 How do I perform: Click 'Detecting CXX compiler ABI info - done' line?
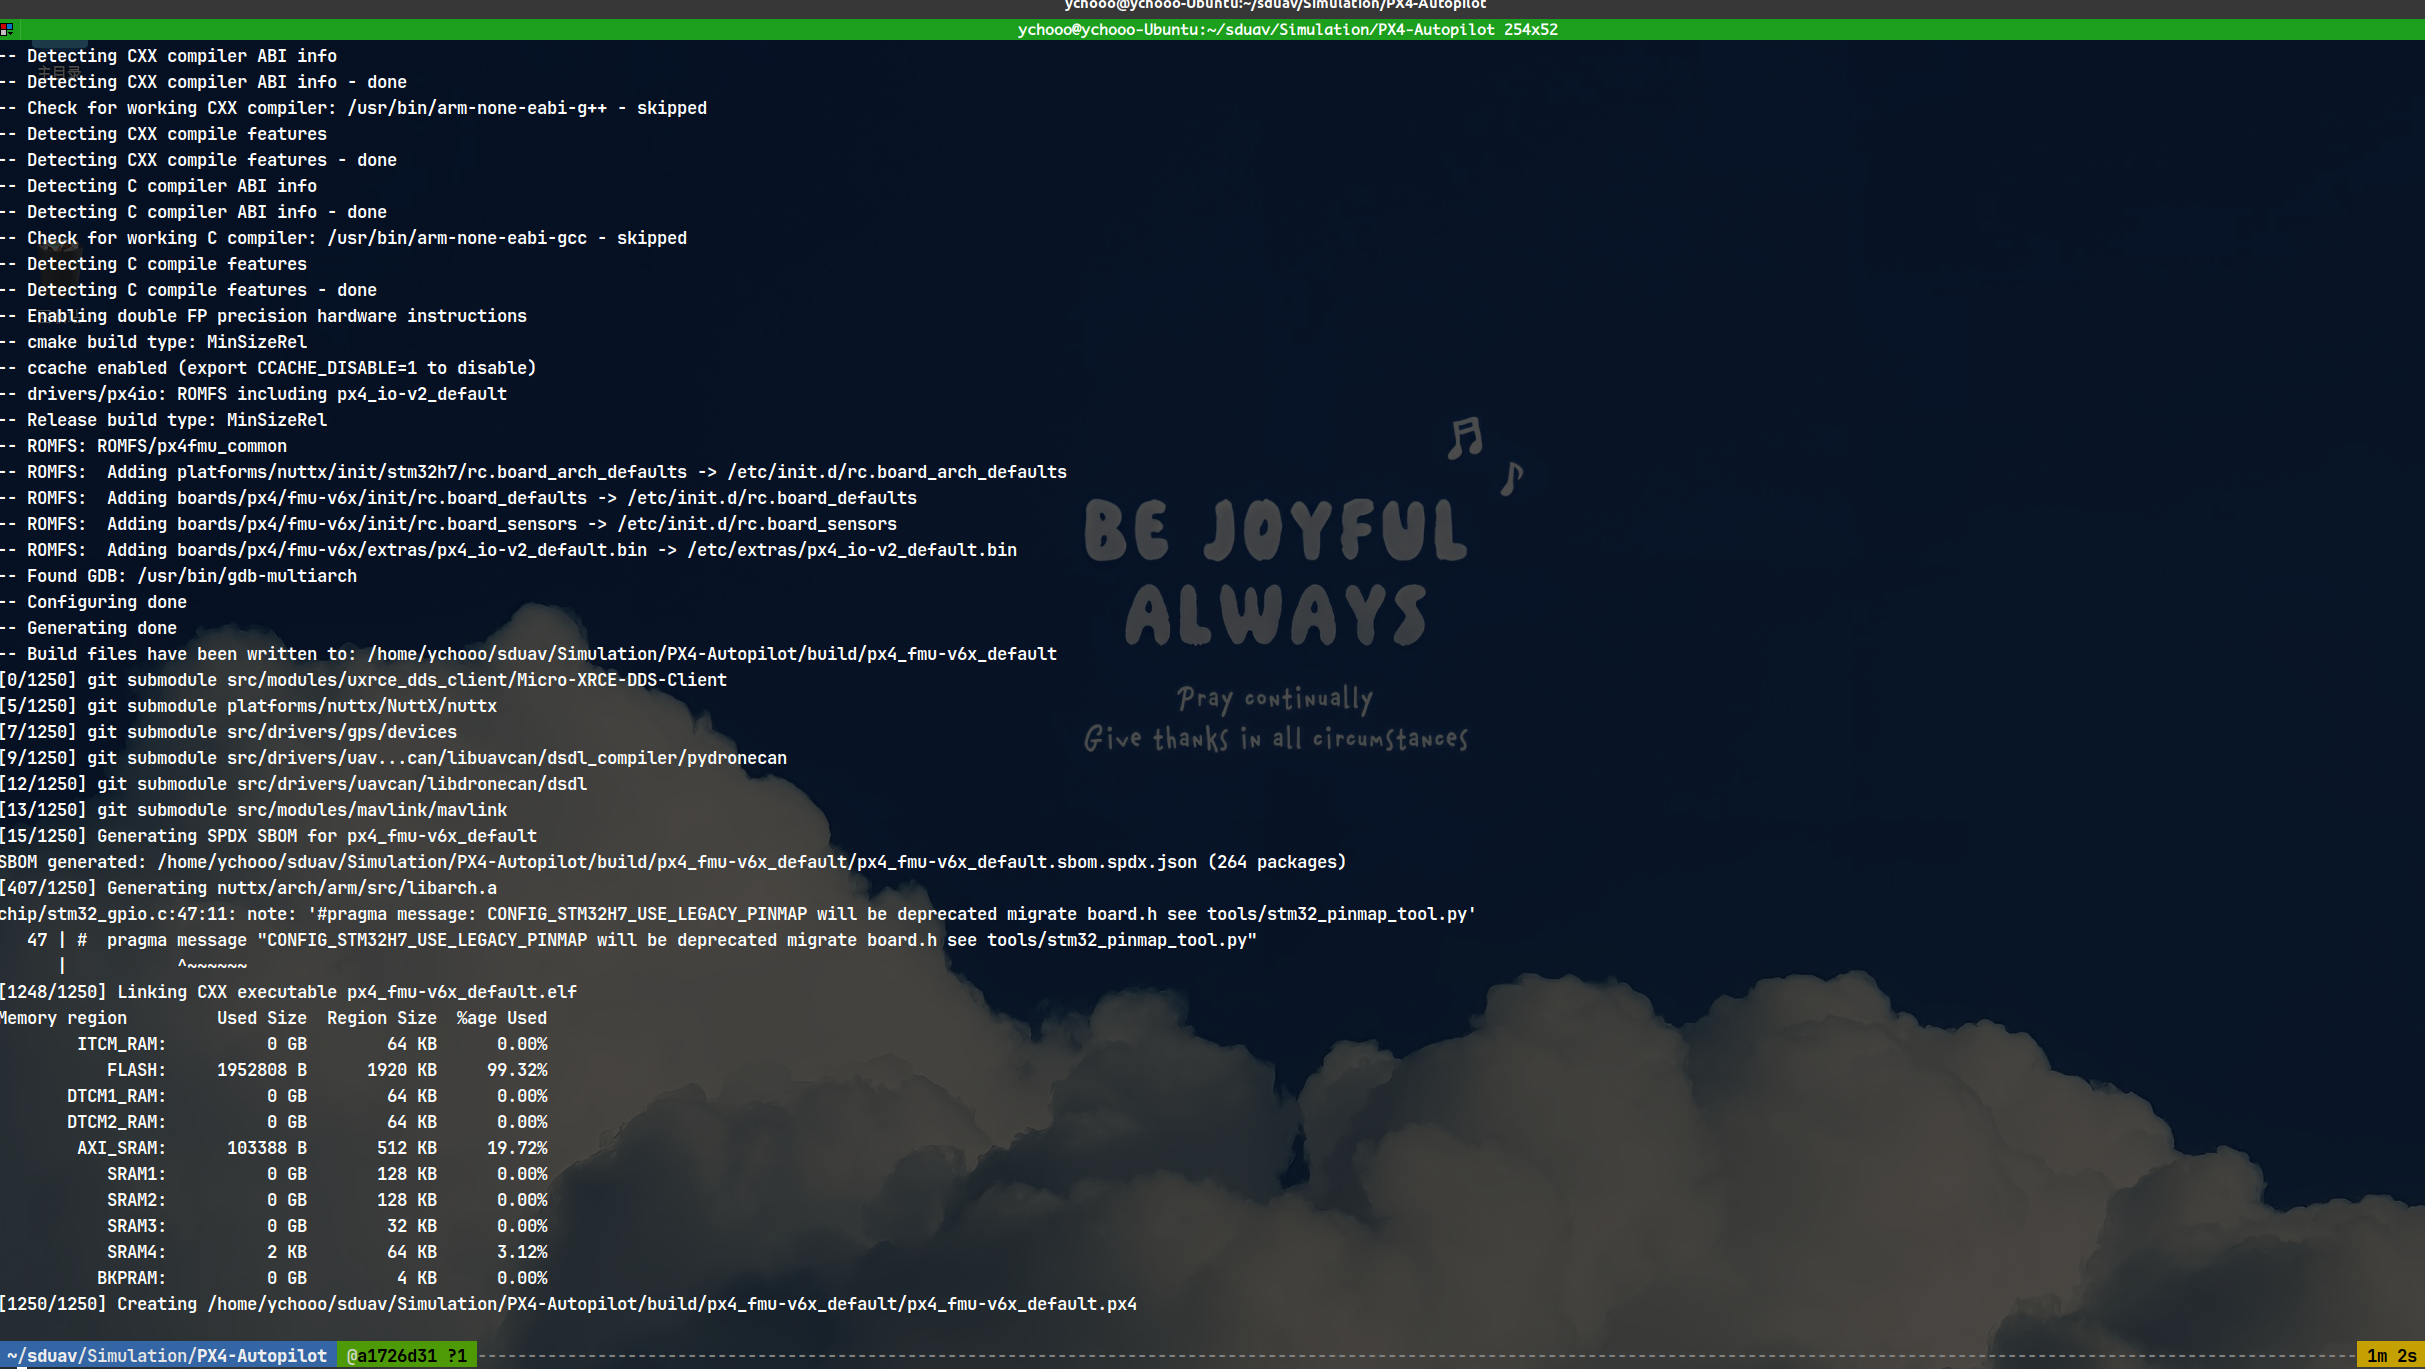(x=204, y=82)
